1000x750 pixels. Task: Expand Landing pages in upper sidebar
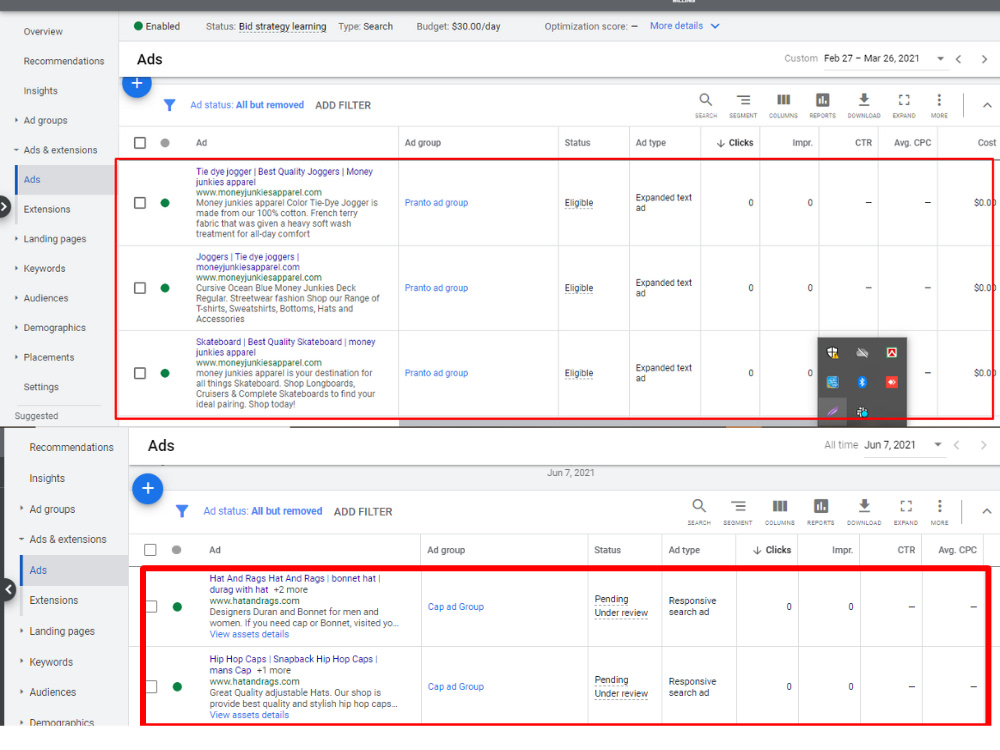pyautogui.click(x=16, y=239)
